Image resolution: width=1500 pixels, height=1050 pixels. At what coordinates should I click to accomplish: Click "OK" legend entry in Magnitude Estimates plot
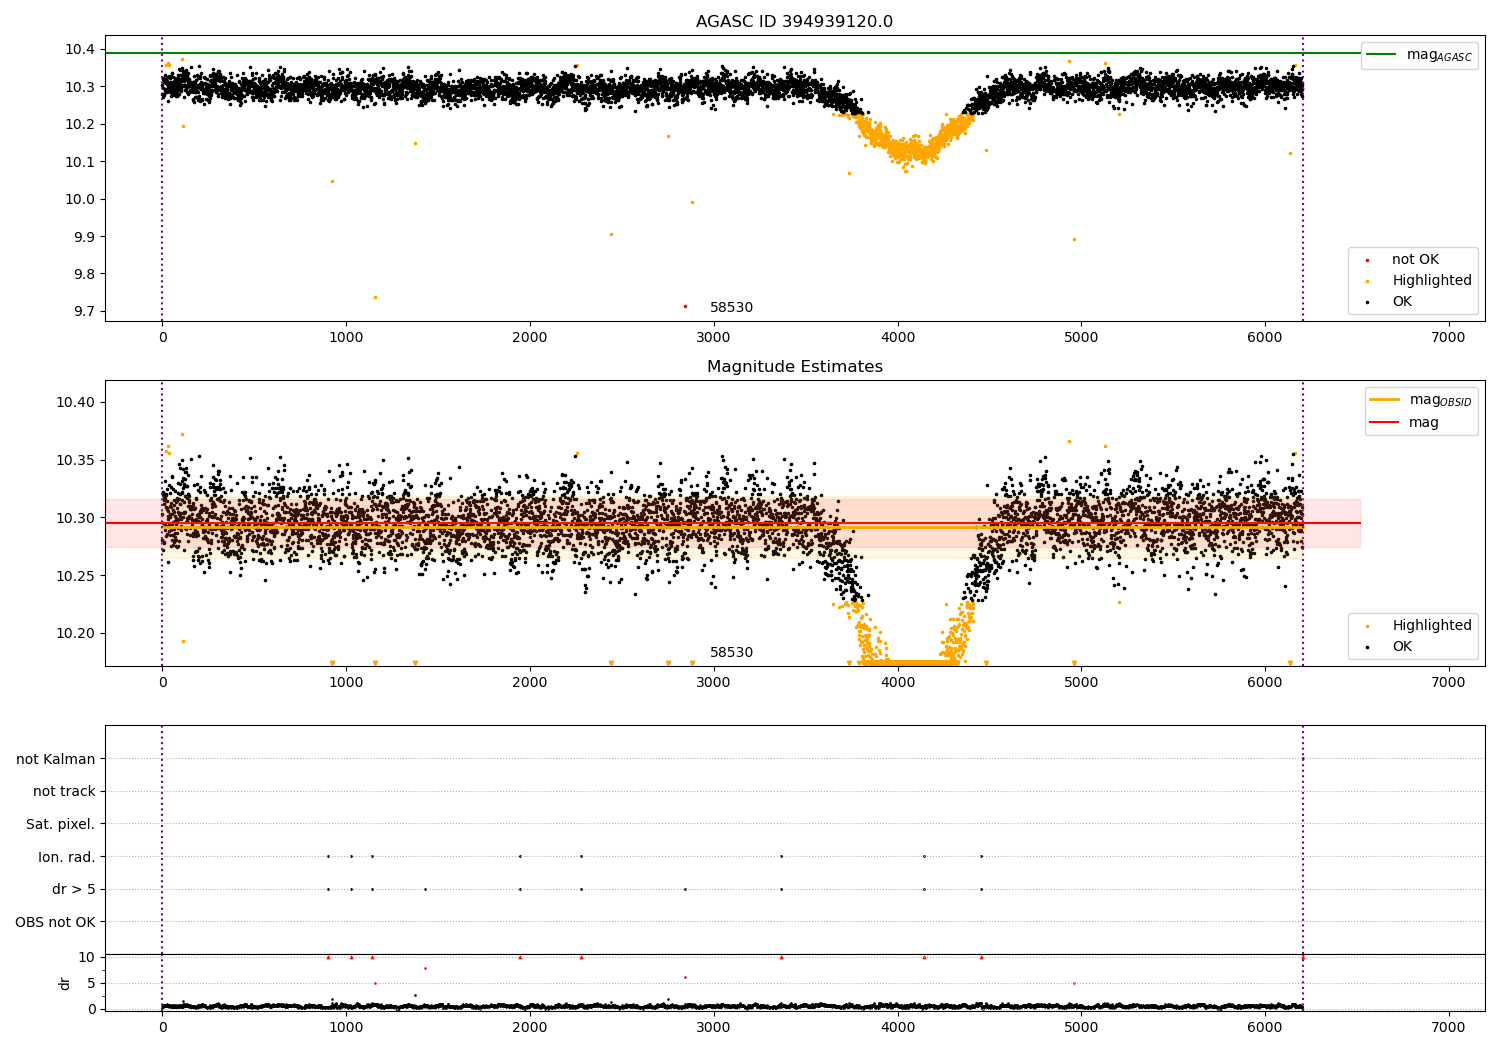(x=1402, y=647)
